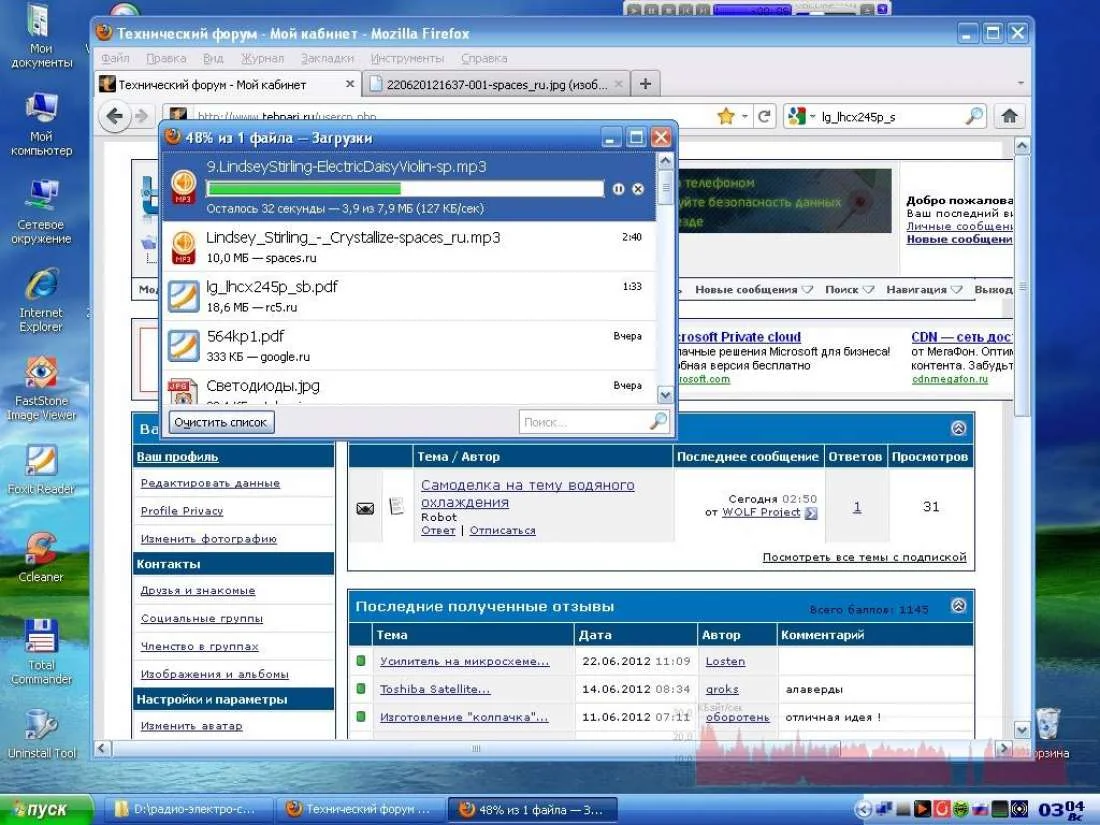This screenshot has height=825, width=1100.
Task: Open Мой компьютер desktop icon
Action: pyautogui.click(x=41, y=124)
